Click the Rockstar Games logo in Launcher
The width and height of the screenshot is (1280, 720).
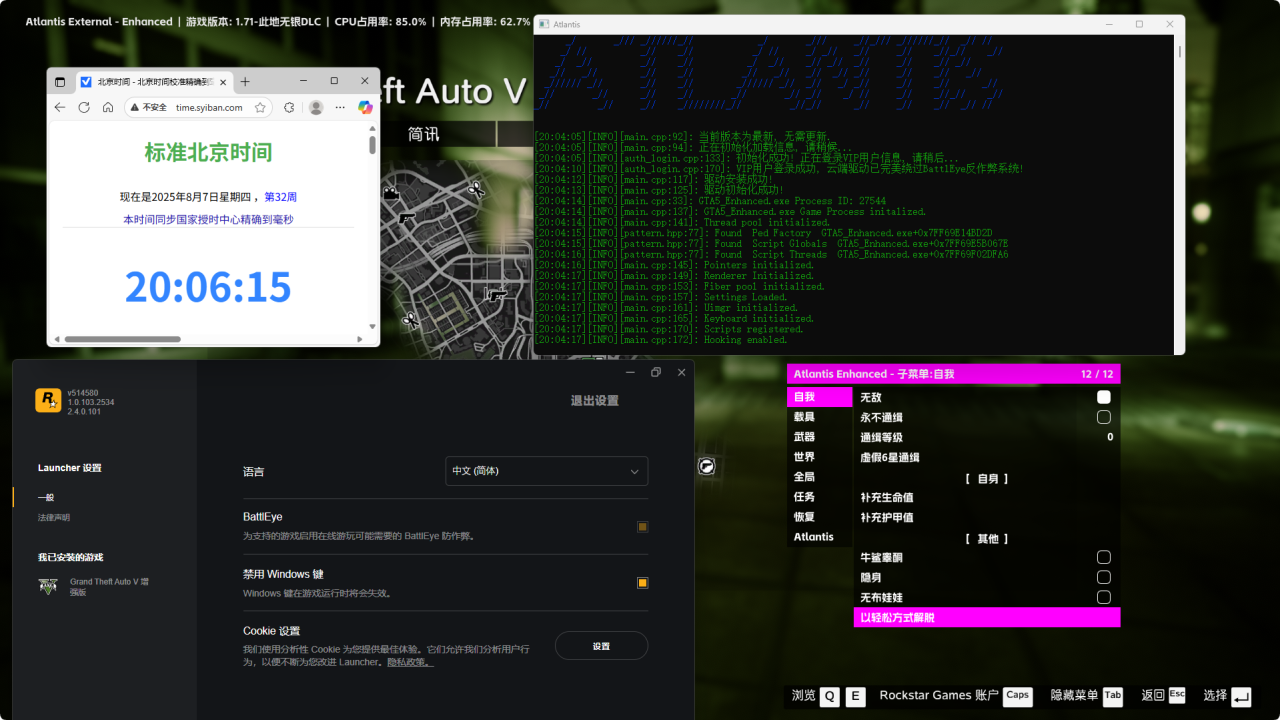48,400
